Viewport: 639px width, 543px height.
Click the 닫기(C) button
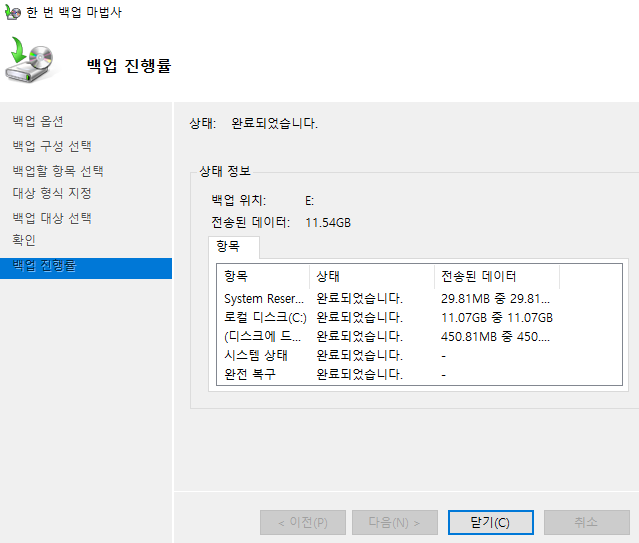tap(490, 522)
